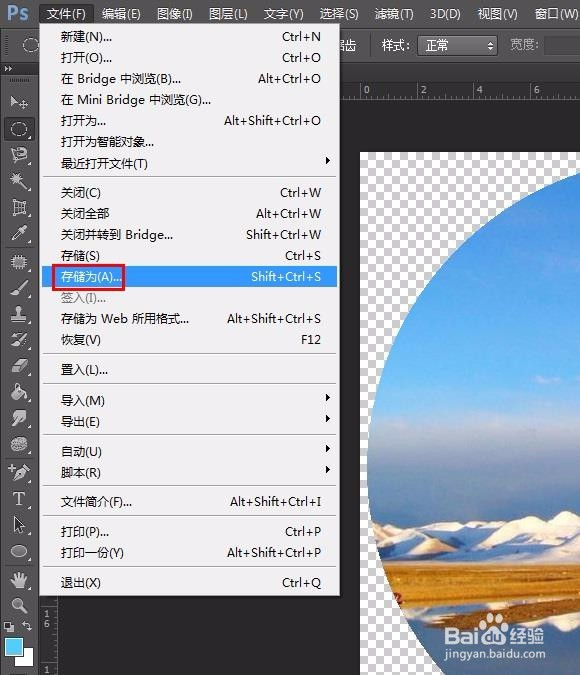
Task: Choose 关闭并转到 Bridge... item
Action: pyautogui.click(x=189, y=235)
